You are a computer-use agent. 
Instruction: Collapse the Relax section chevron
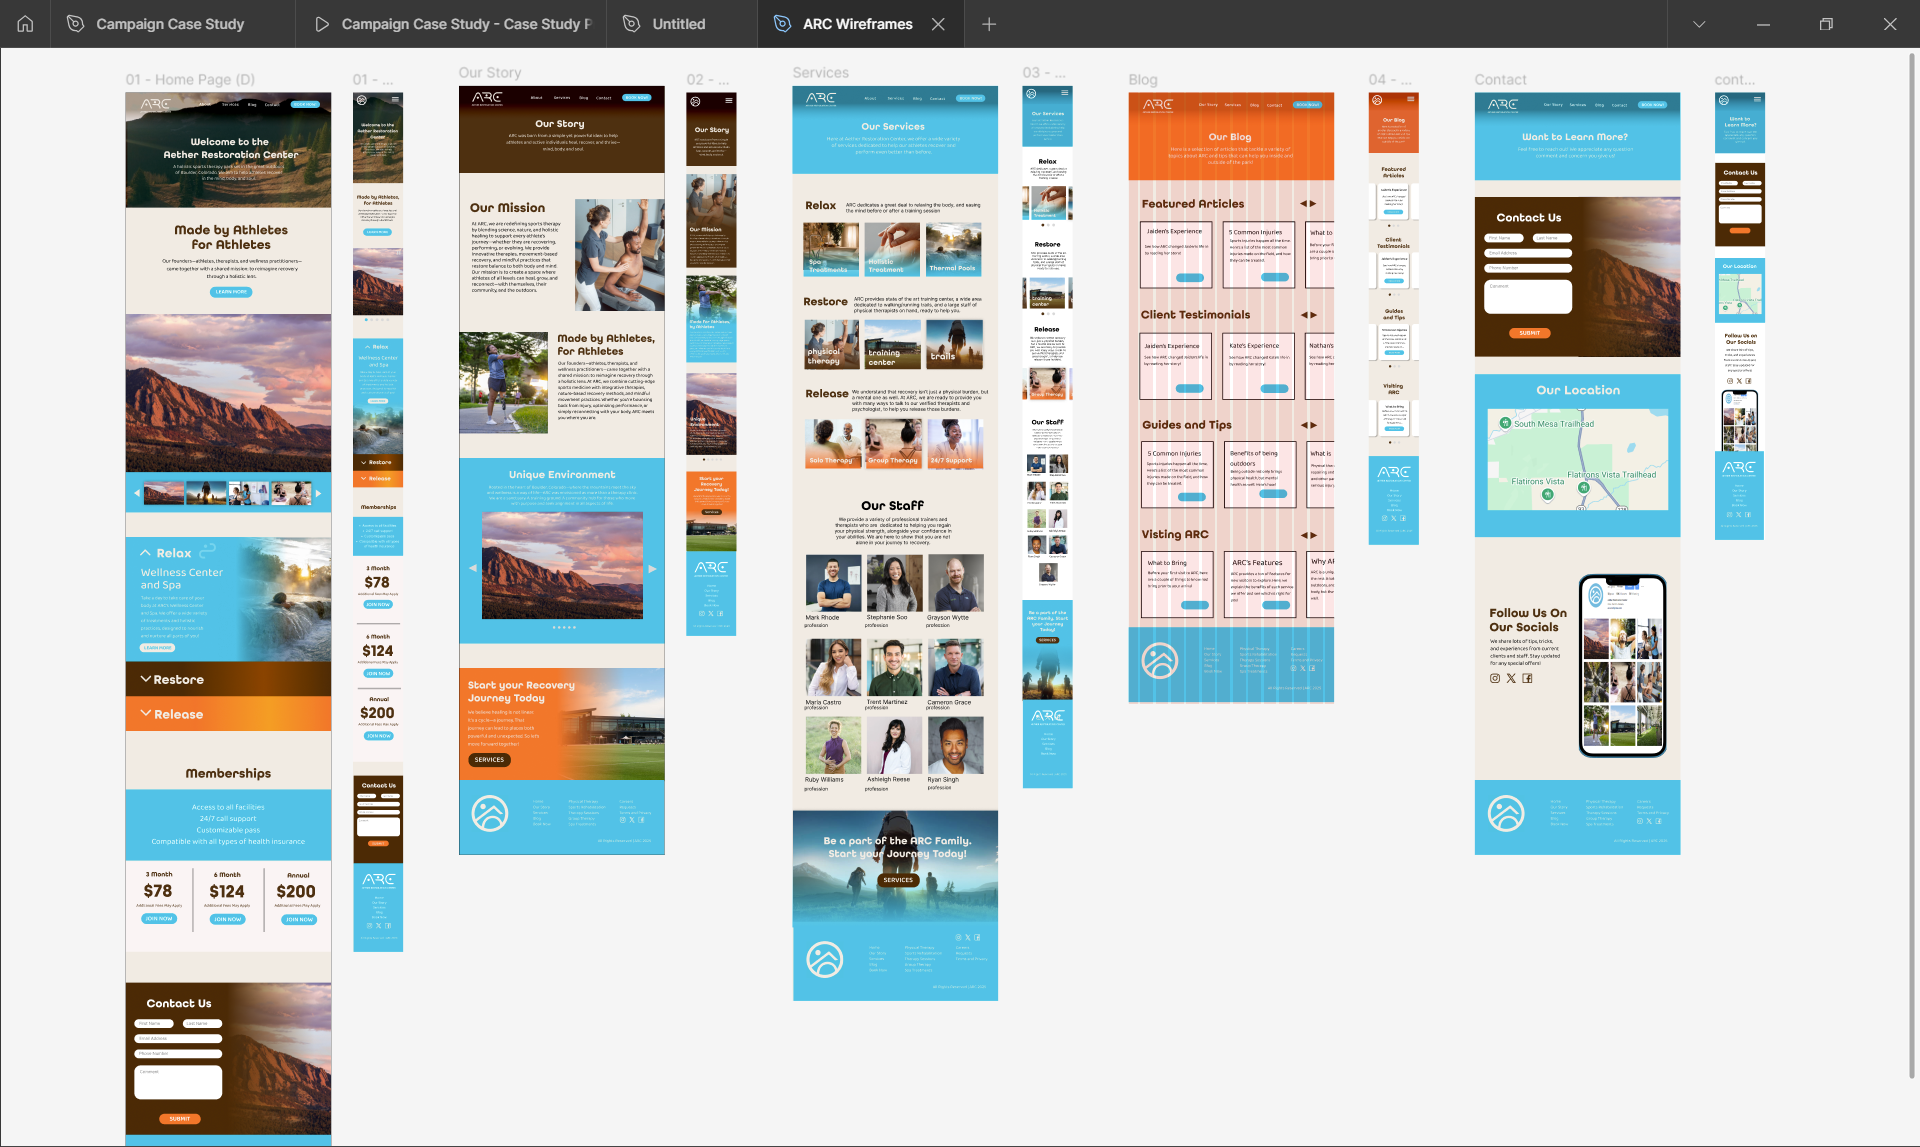coord(146,553)
